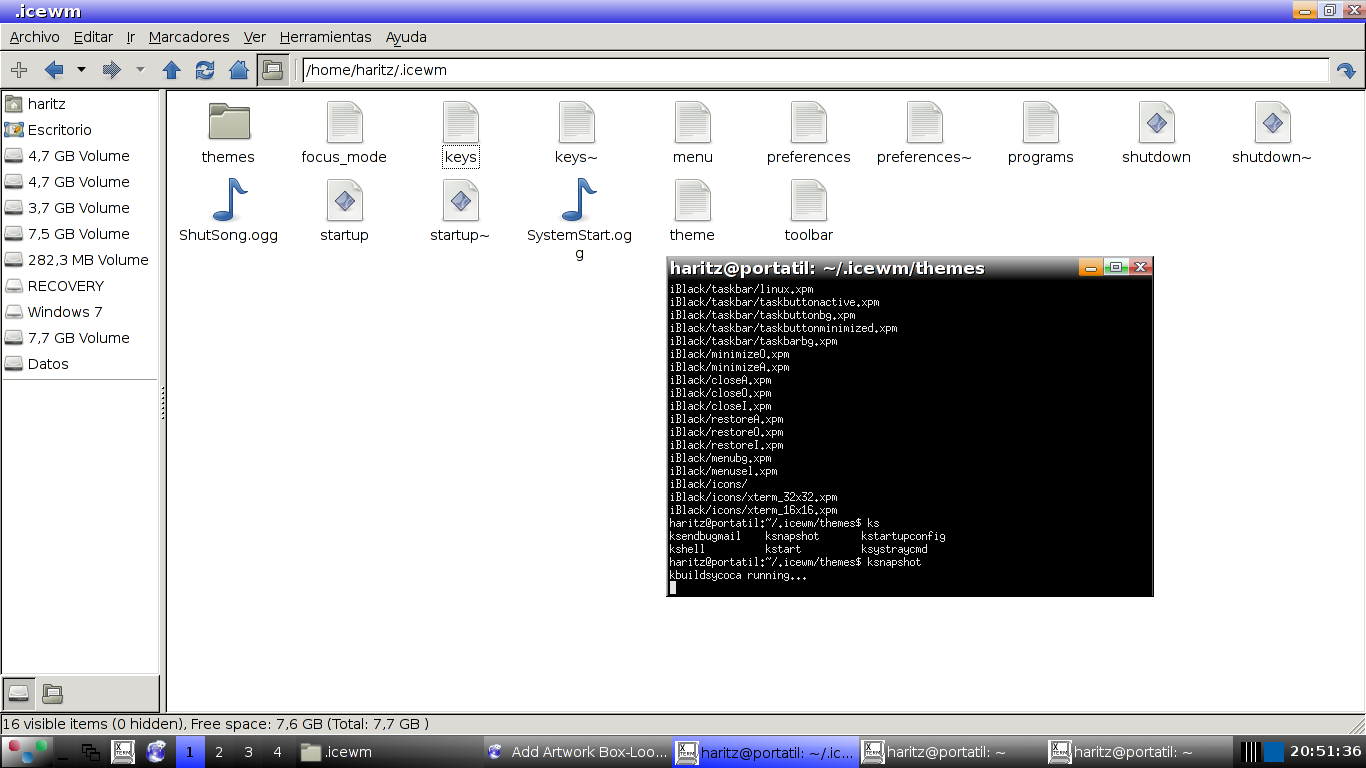Click the go arrow beside the path field
The image size is (1366, 768).
[1346, 71]
